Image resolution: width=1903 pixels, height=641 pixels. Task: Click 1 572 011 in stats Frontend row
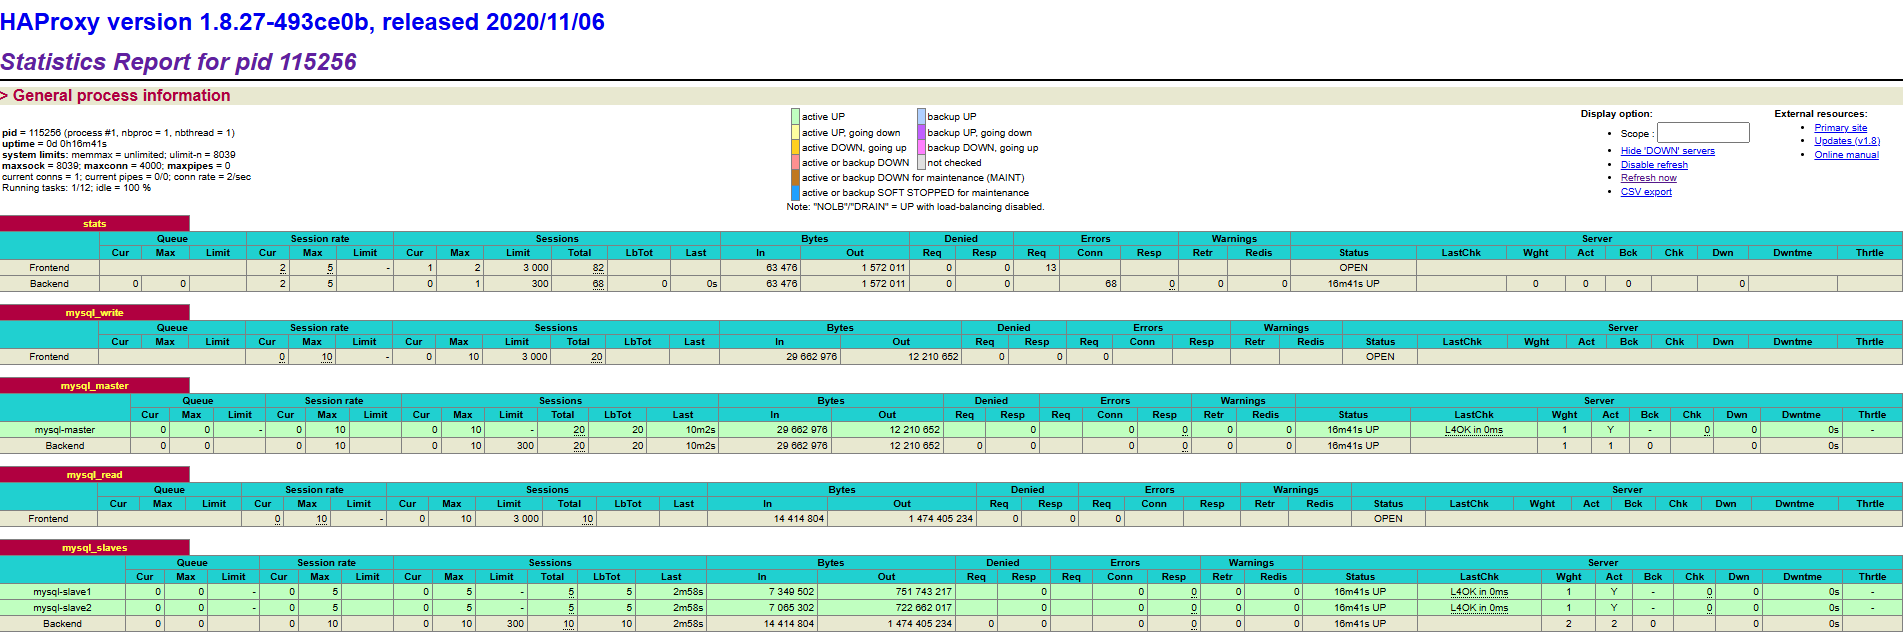pyautogui.click(x=883, y=268)
